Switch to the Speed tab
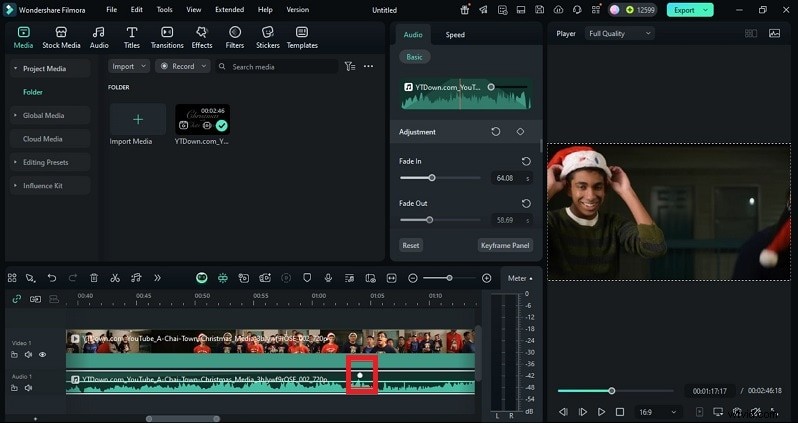Screen dimensions: 798x424 click(x=455, y=35)
